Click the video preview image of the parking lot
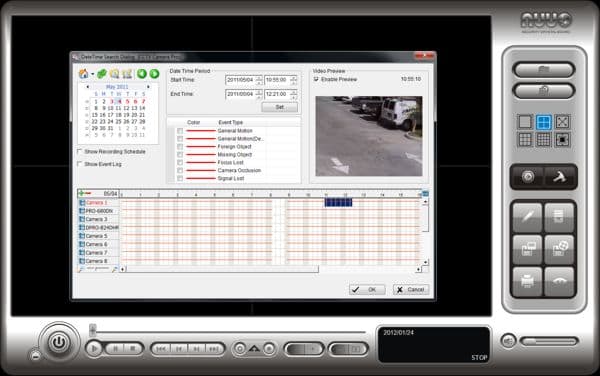The width and height of the screenshot is (600, 376). pyautogui.click(x=369, y=136)
